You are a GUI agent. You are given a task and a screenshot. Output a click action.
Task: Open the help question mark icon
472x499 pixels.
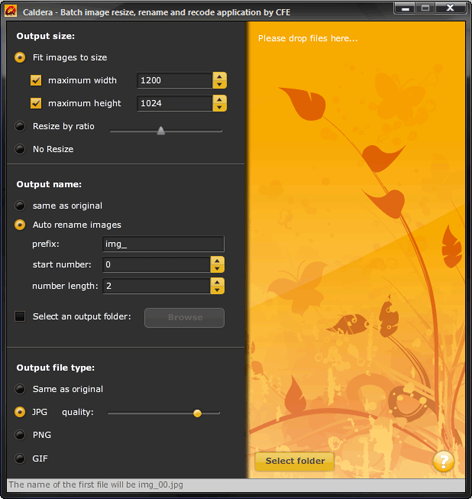443,461
